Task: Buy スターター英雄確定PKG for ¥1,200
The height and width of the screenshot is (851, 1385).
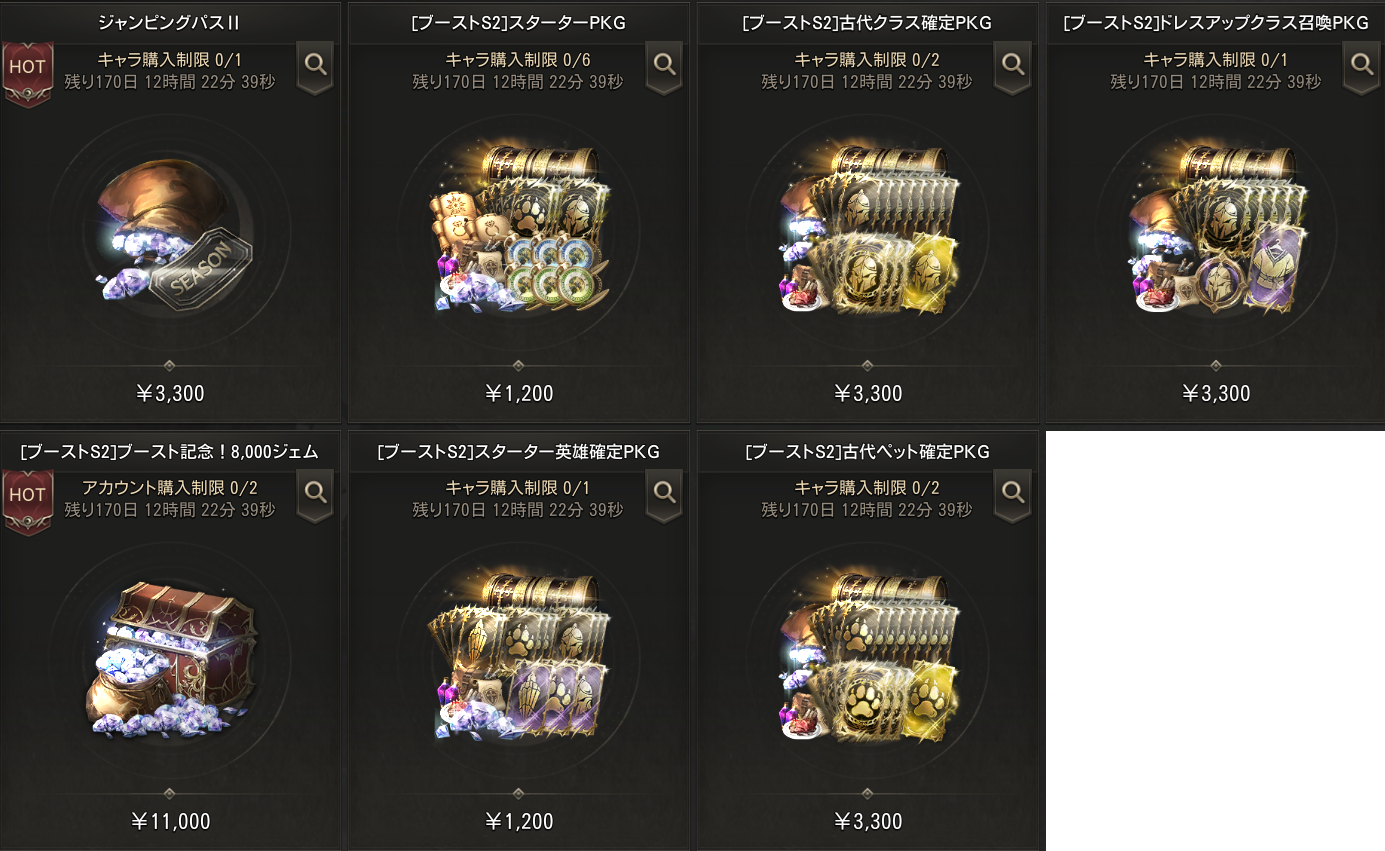Action: coord(518,822)
